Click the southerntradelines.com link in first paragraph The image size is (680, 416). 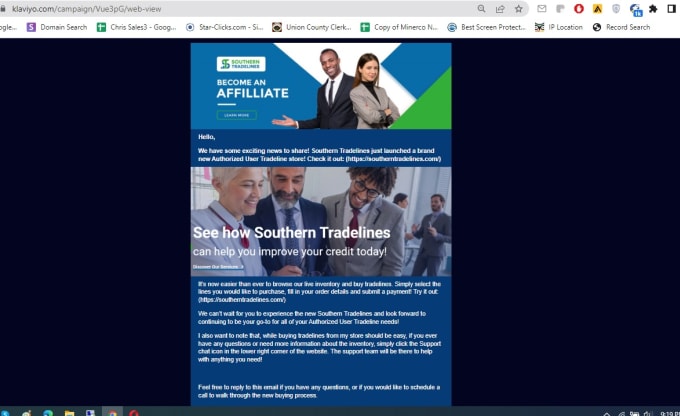(393, 159)
